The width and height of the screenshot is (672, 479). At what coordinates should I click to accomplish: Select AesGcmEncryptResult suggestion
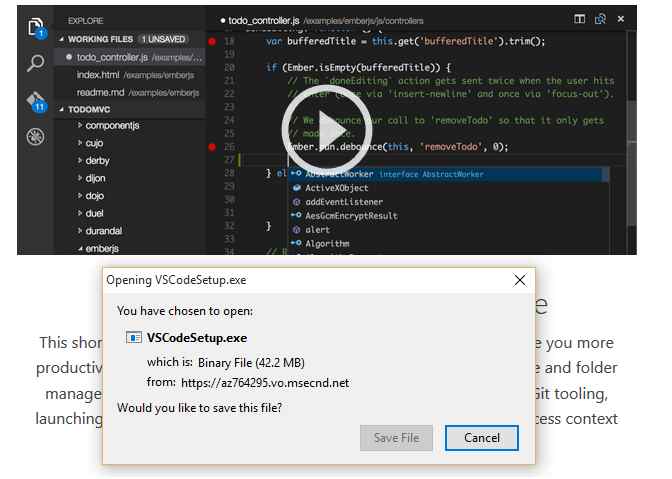click(448, 216)
